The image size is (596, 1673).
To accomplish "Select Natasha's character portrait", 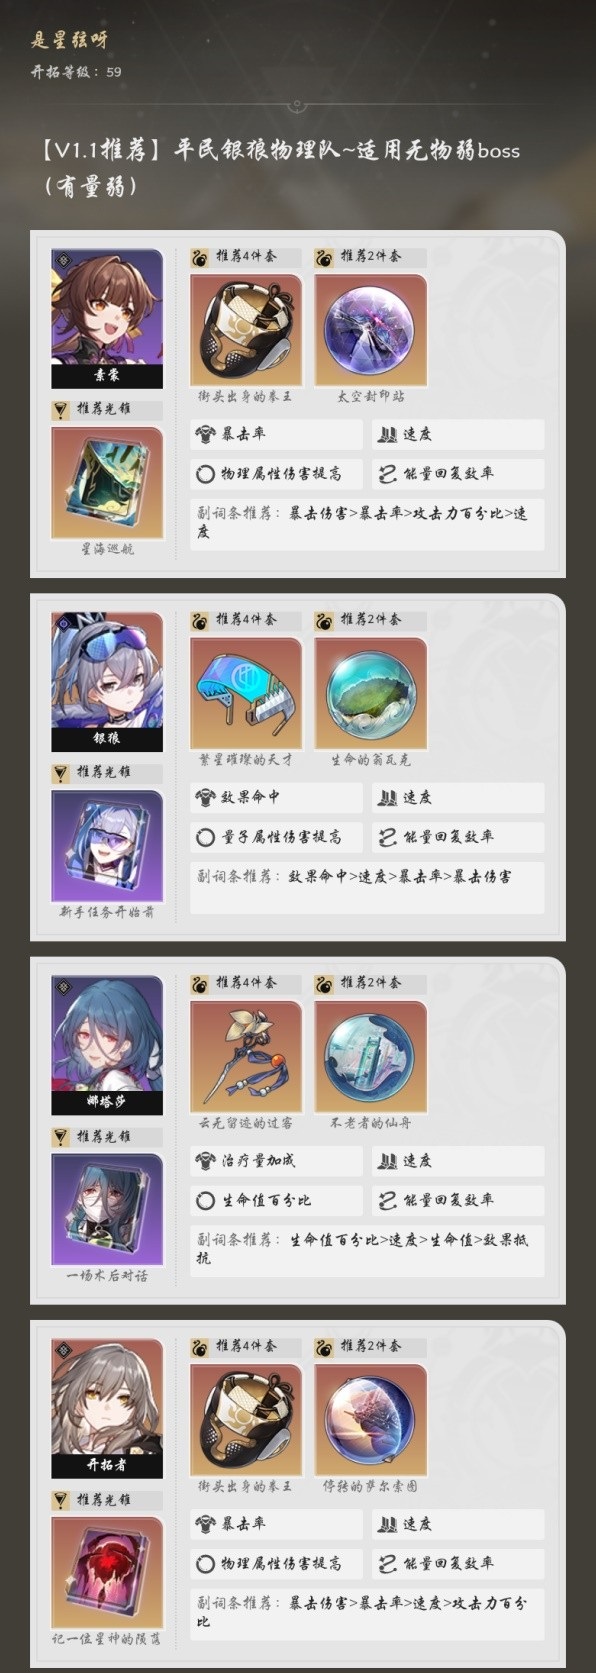I will coord(107,1044).
